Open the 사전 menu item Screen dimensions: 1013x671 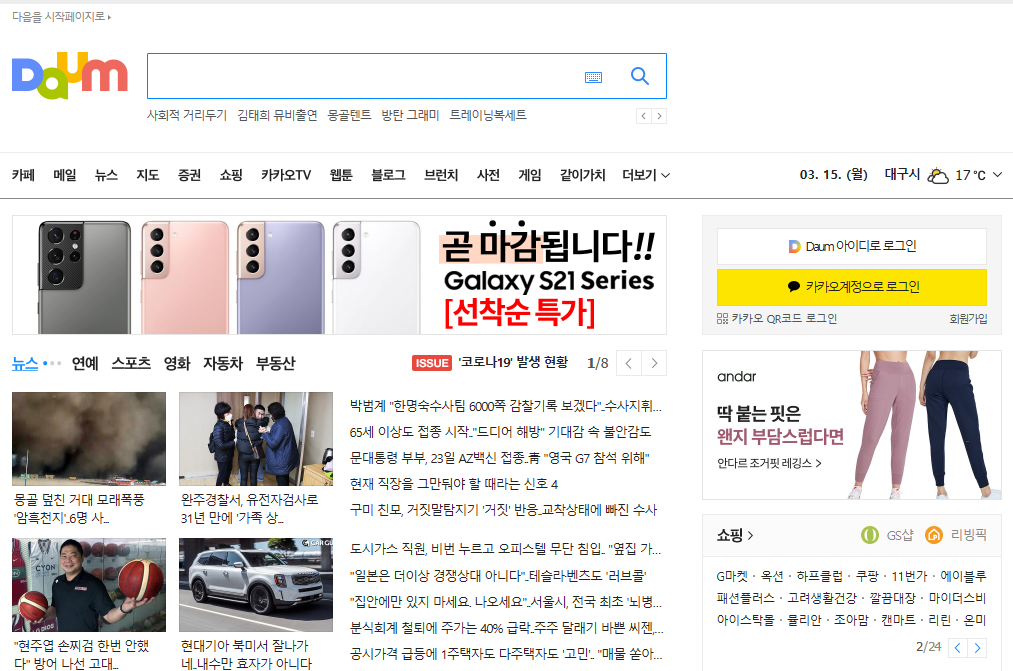488,175
